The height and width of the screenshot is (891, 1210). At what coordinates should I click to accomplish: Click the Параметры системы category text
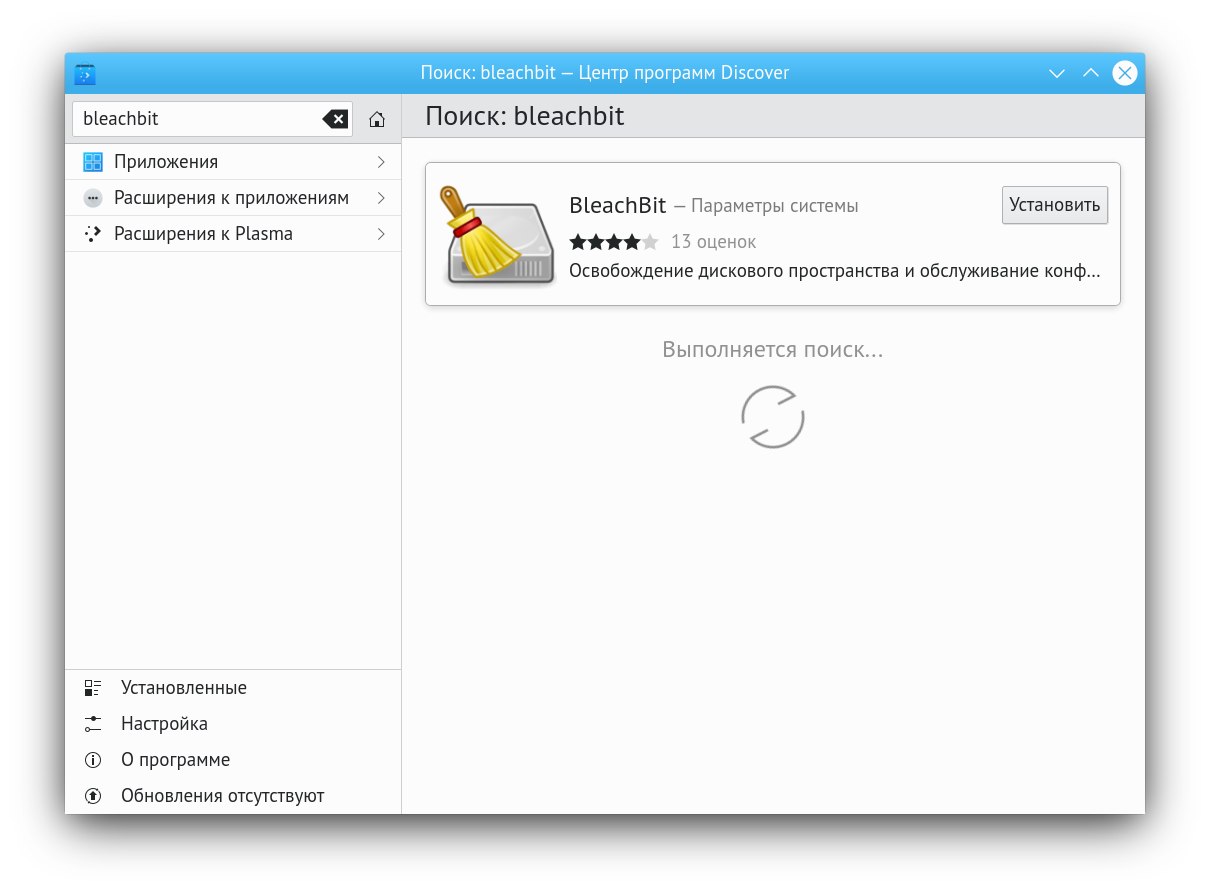[x=775, y=206]
